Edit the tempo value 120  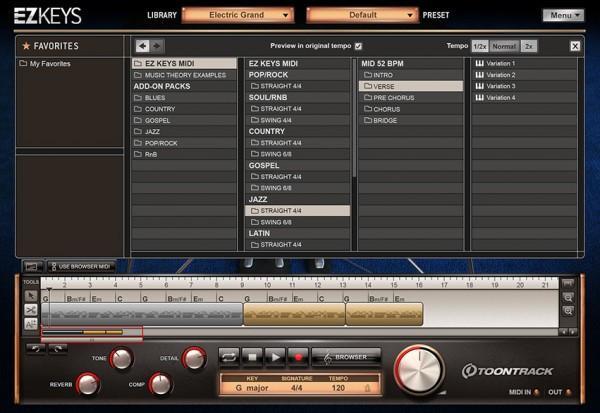(338, 388)
